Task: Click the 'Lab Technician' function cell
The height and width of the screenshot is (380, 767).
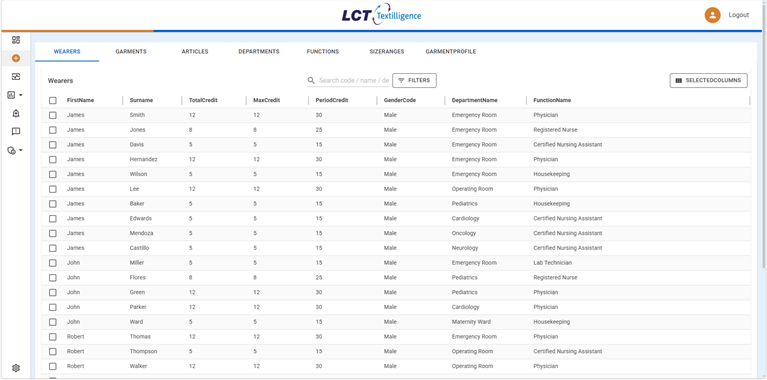Action: 552,263
